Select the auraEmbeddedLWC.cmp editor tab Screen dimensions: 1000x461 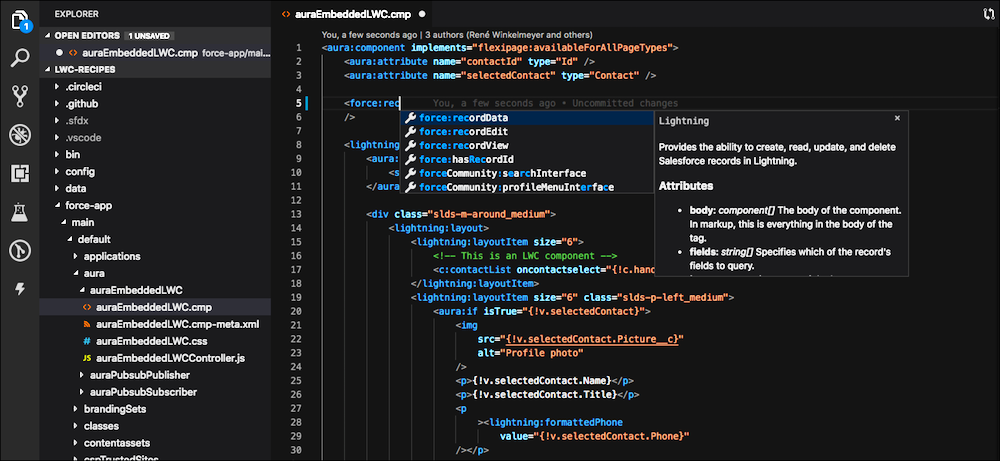pyautogui.click(x=350, y=15)
